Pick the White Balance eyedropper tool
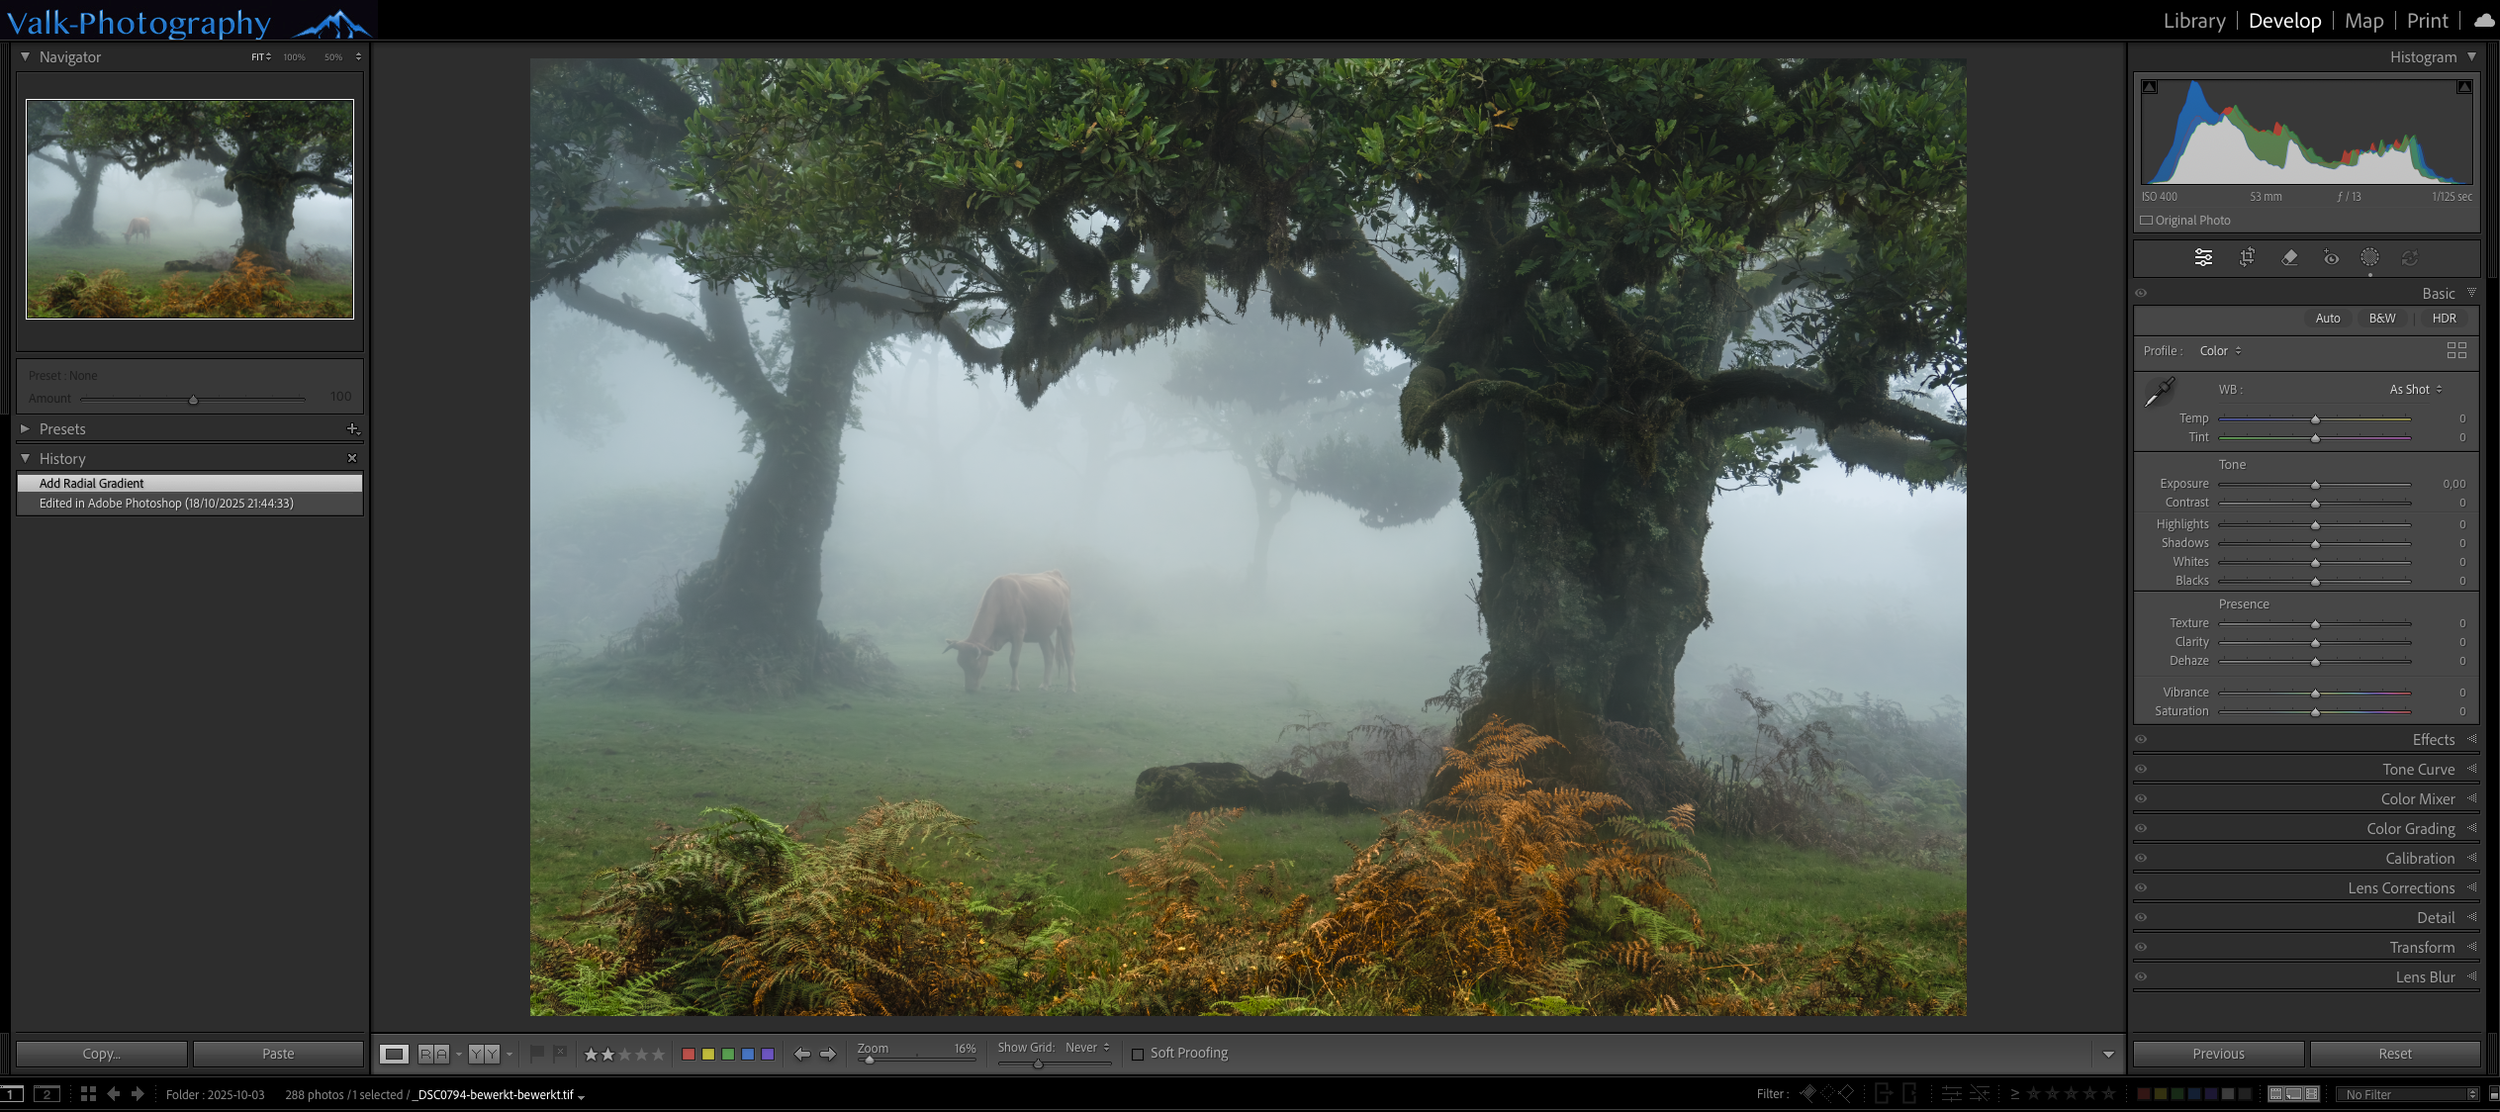 2160,391
